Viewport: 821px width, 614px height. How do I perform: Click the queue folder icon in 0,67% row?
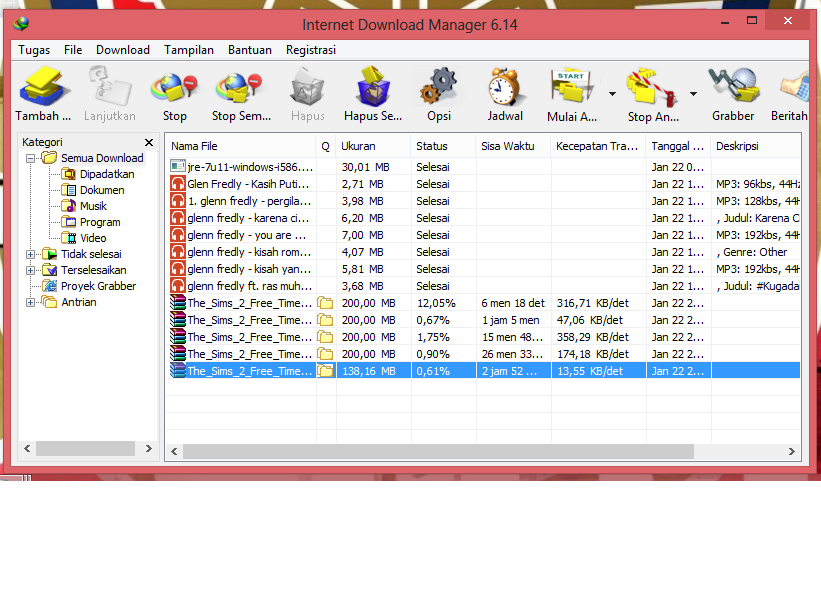pos(325,320)
